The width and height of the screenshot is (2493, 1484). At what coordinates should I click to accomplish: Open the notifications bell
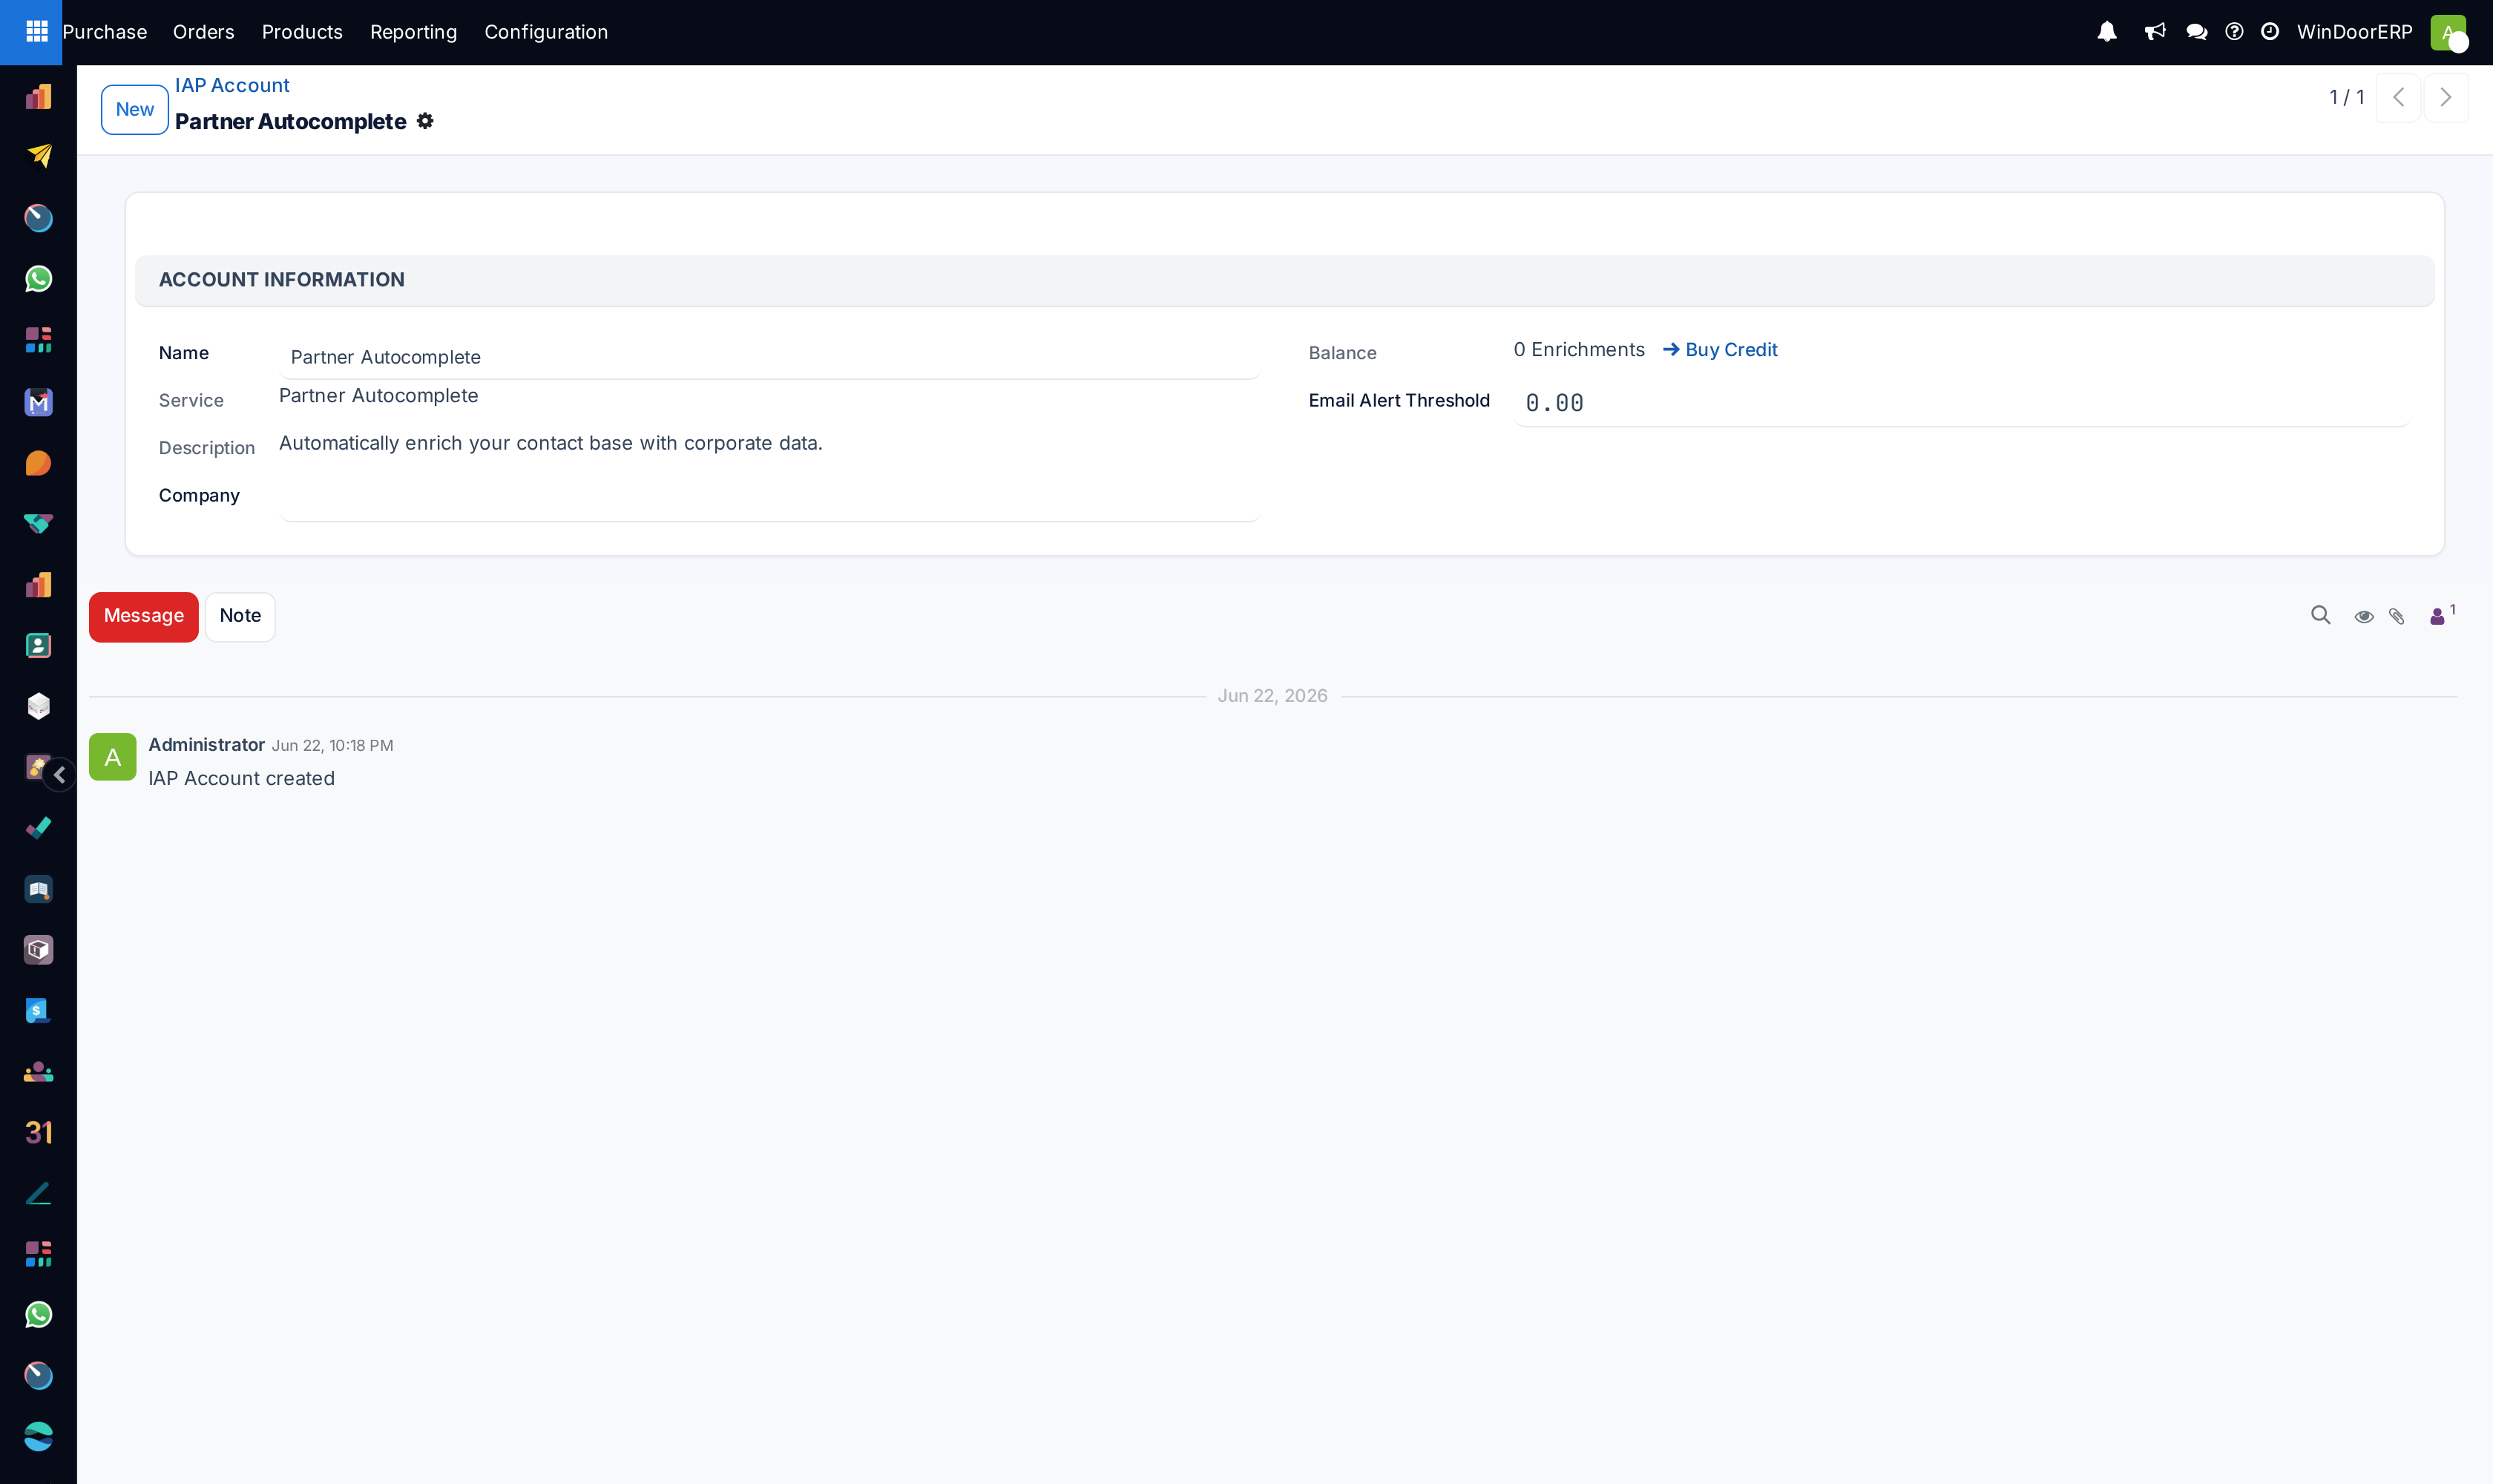pos(2106,32)
